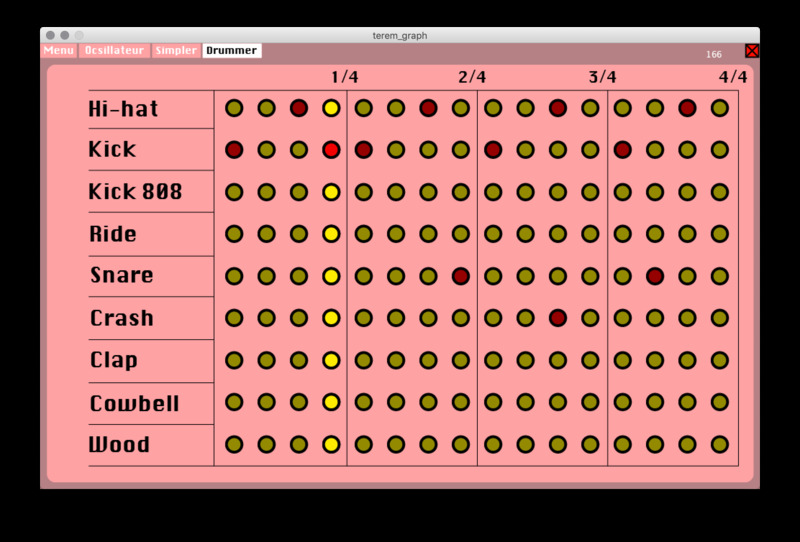The image size is (800, 542).
Task: Enable the last step of the Wood row
Action: click(x=719, y=444)
